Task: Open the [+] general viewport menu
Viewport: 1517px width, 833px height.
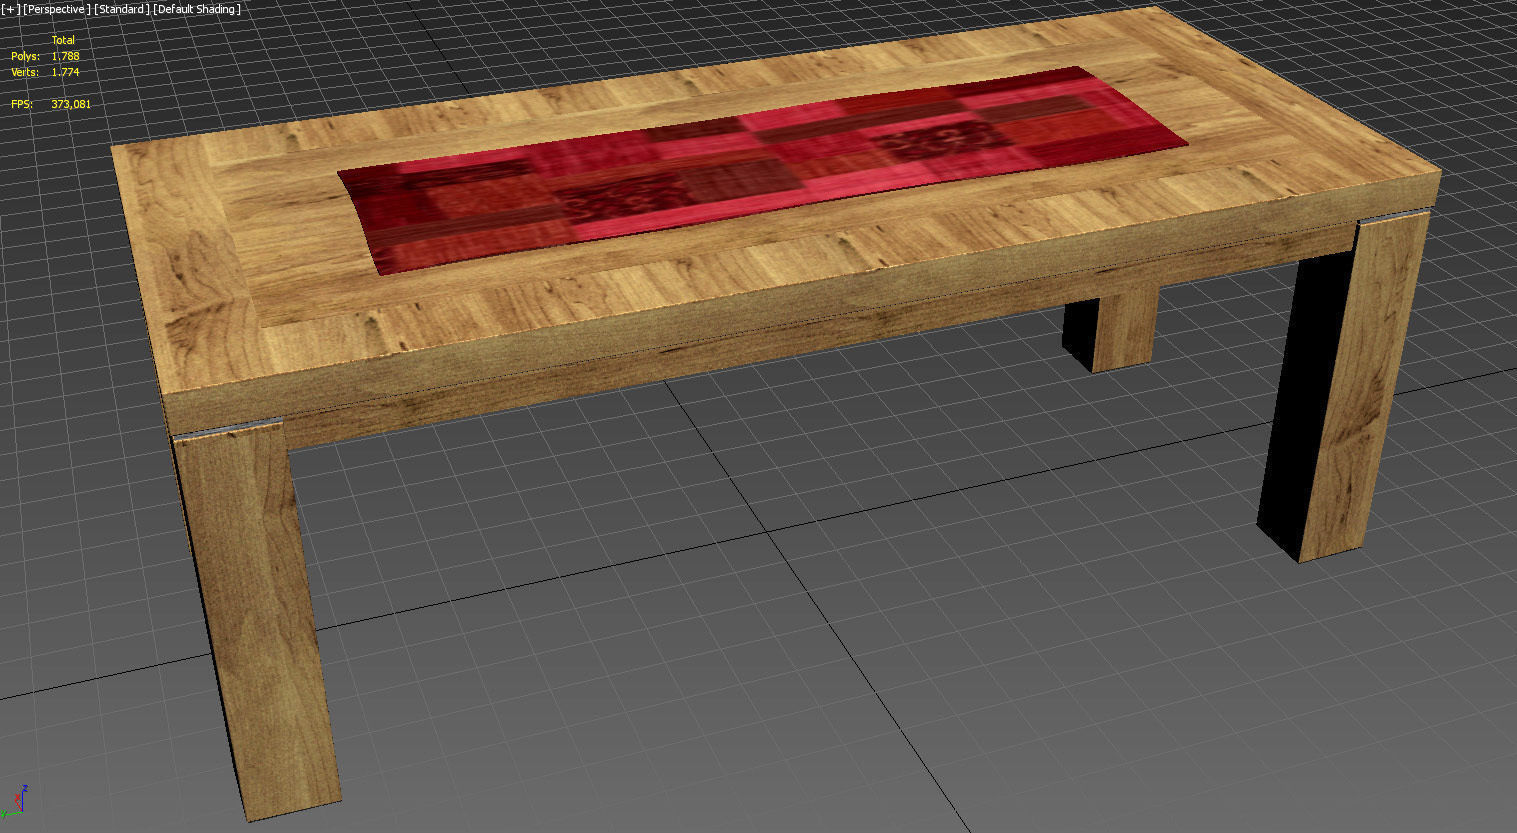Action: coord(11,9)
